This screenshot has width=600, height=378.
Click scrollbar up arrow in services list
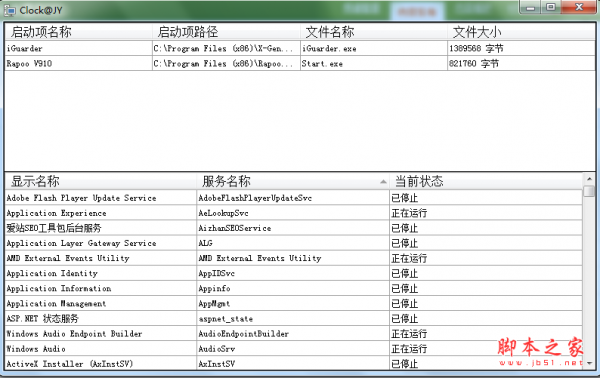coord(589,179)
